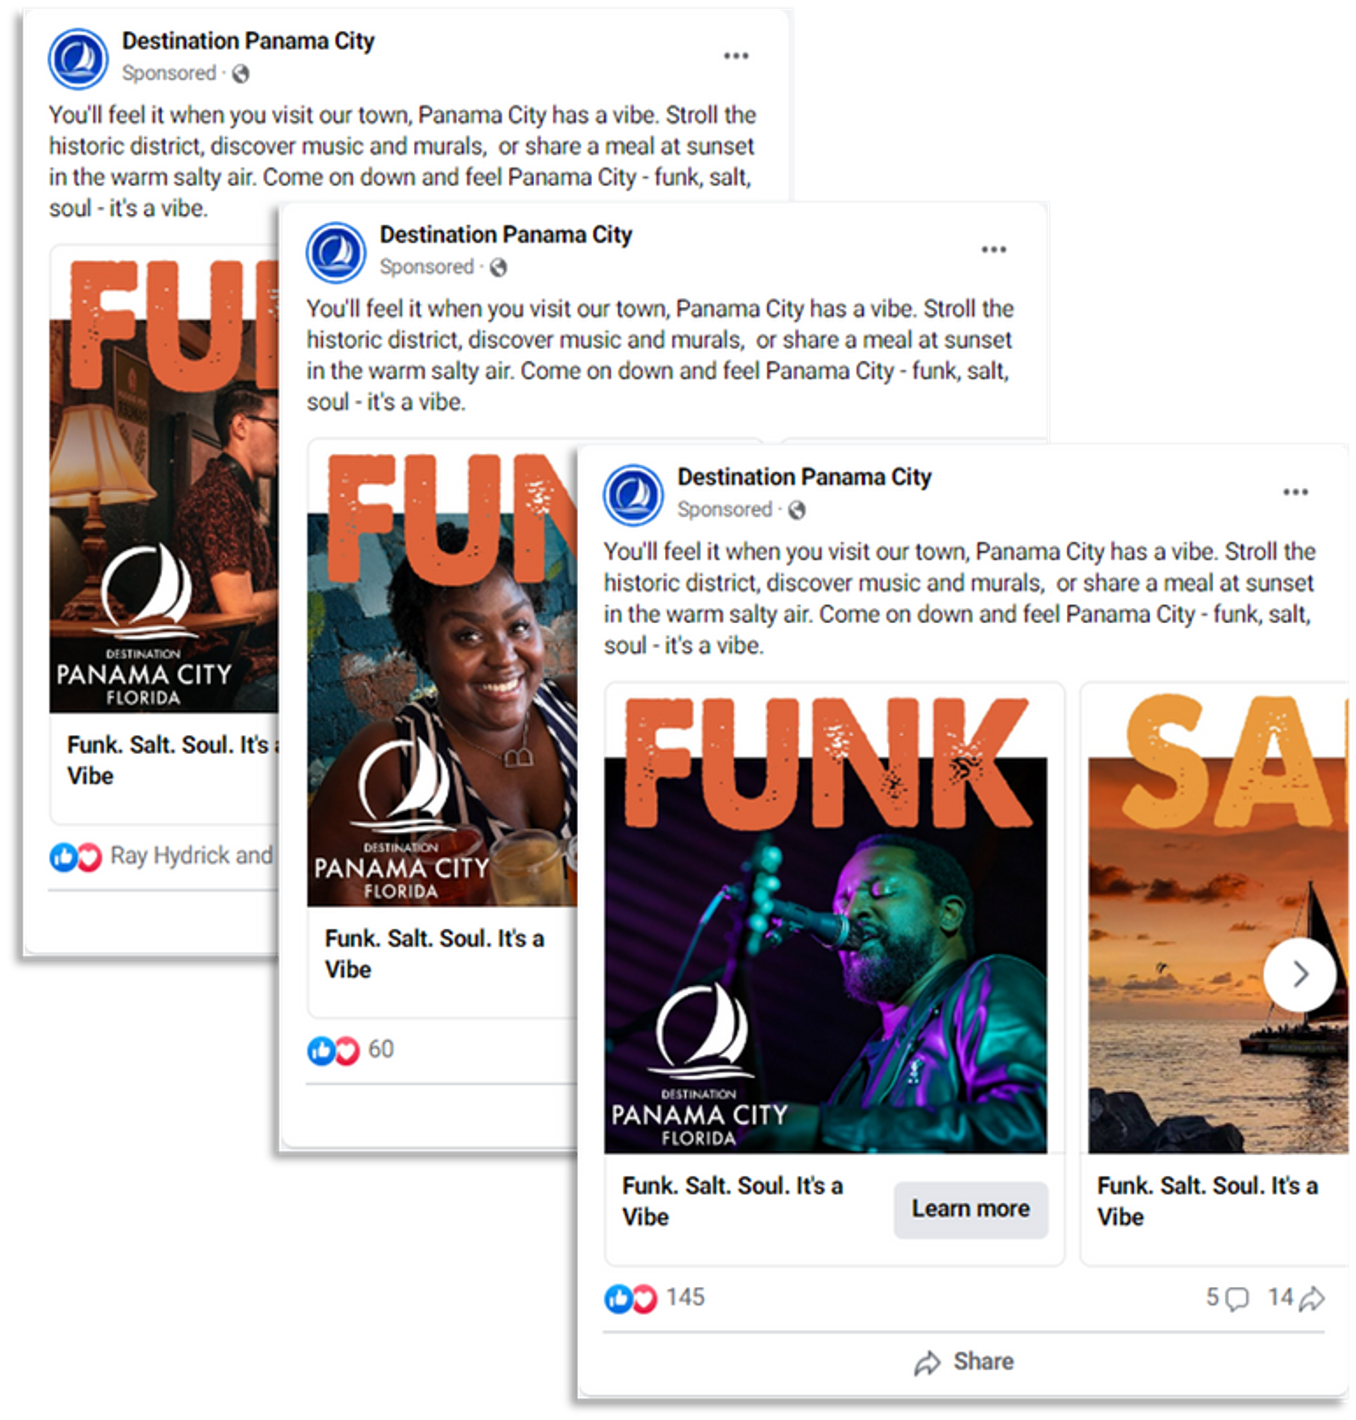Image resolution: width=1356 pixels, height=1420 pixels.
Task: Click the FUNK singer carousel image
Action: point(826,920)
